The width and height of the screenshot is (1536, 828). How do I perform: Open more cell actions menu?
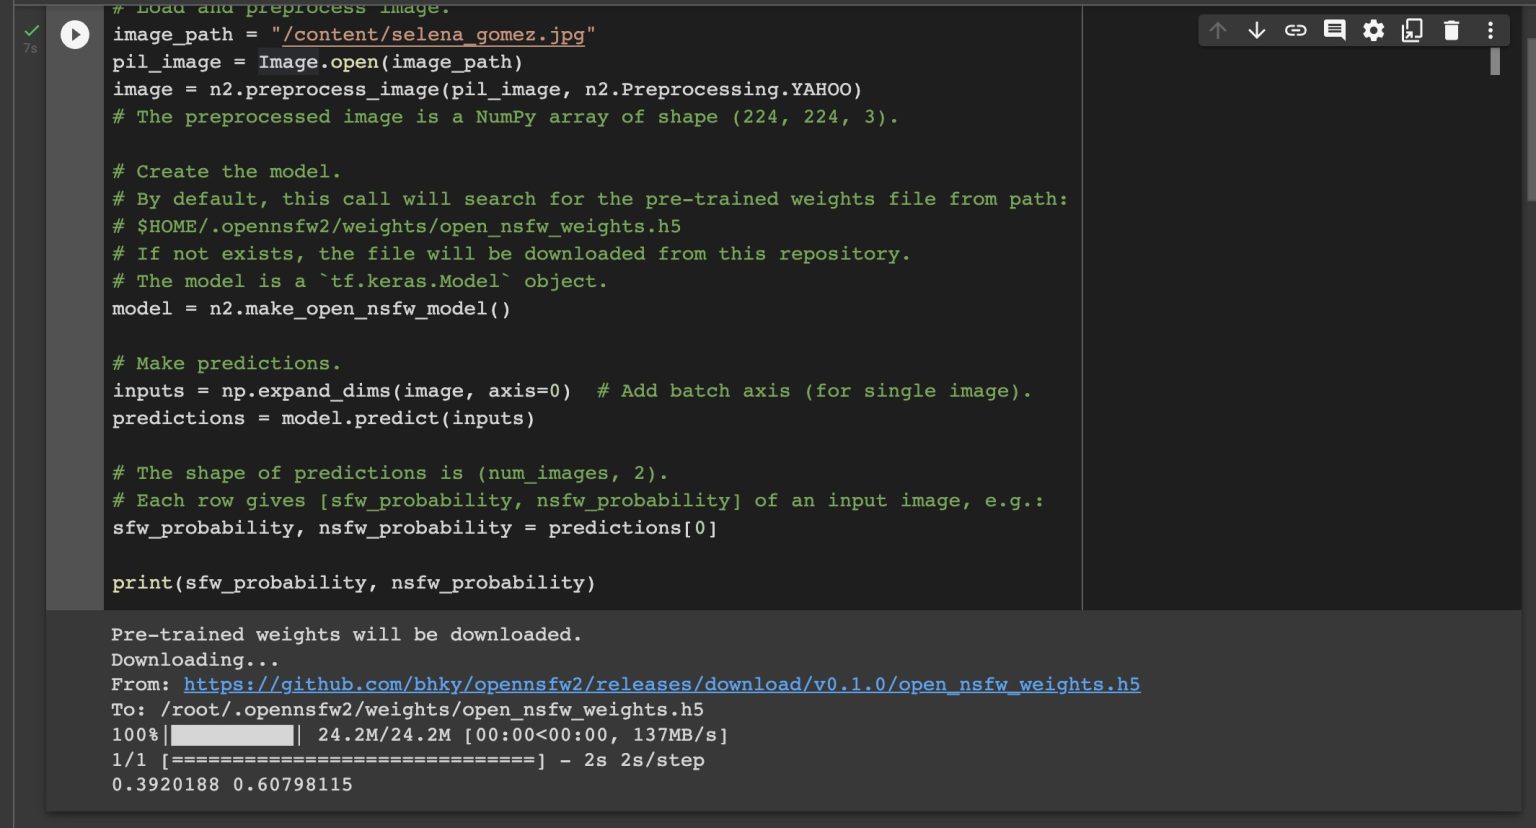coord(1490,31)
